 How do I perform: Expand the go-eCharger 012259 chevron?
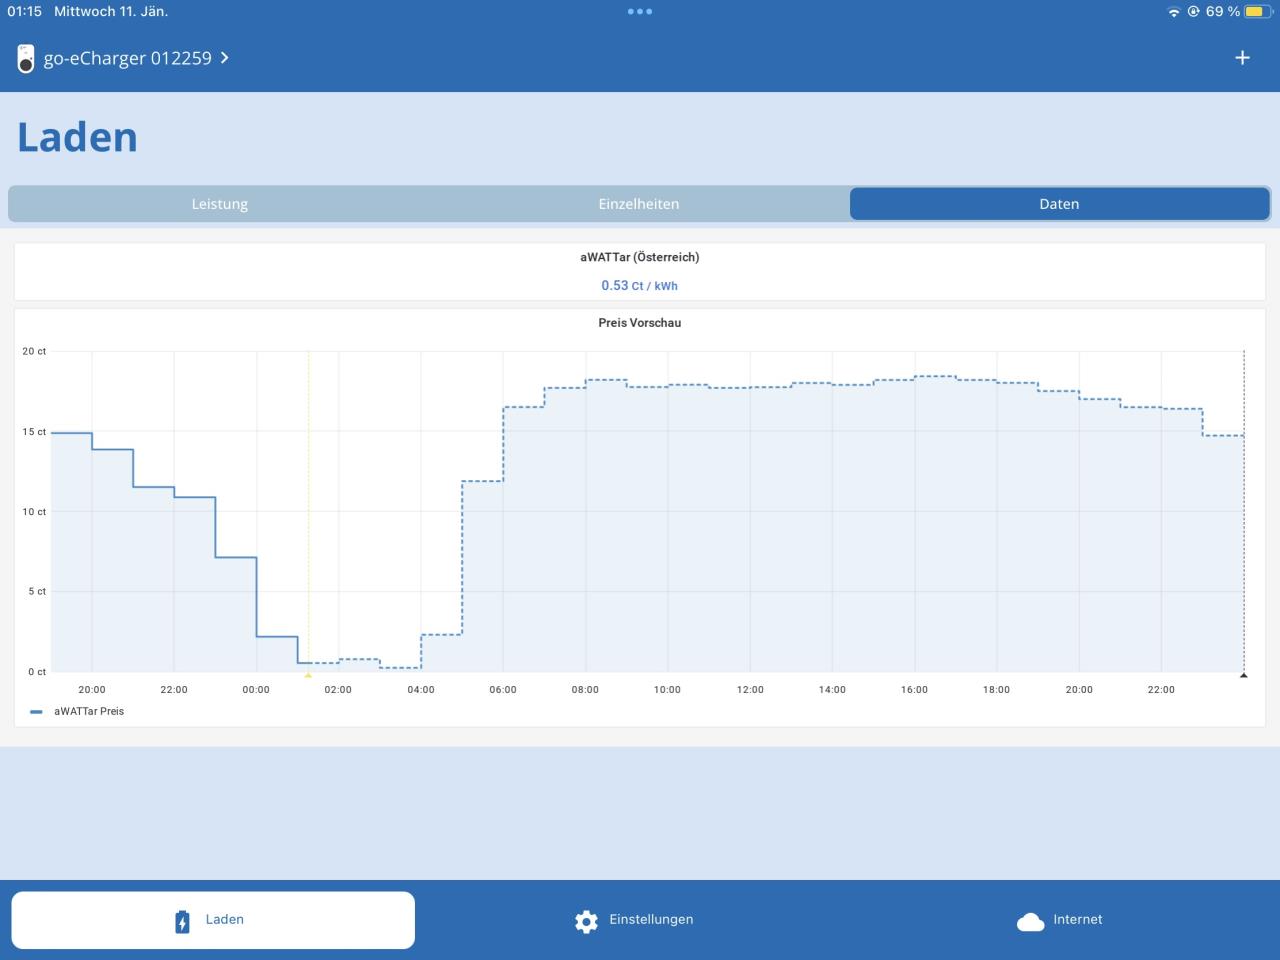coord(224,58)
